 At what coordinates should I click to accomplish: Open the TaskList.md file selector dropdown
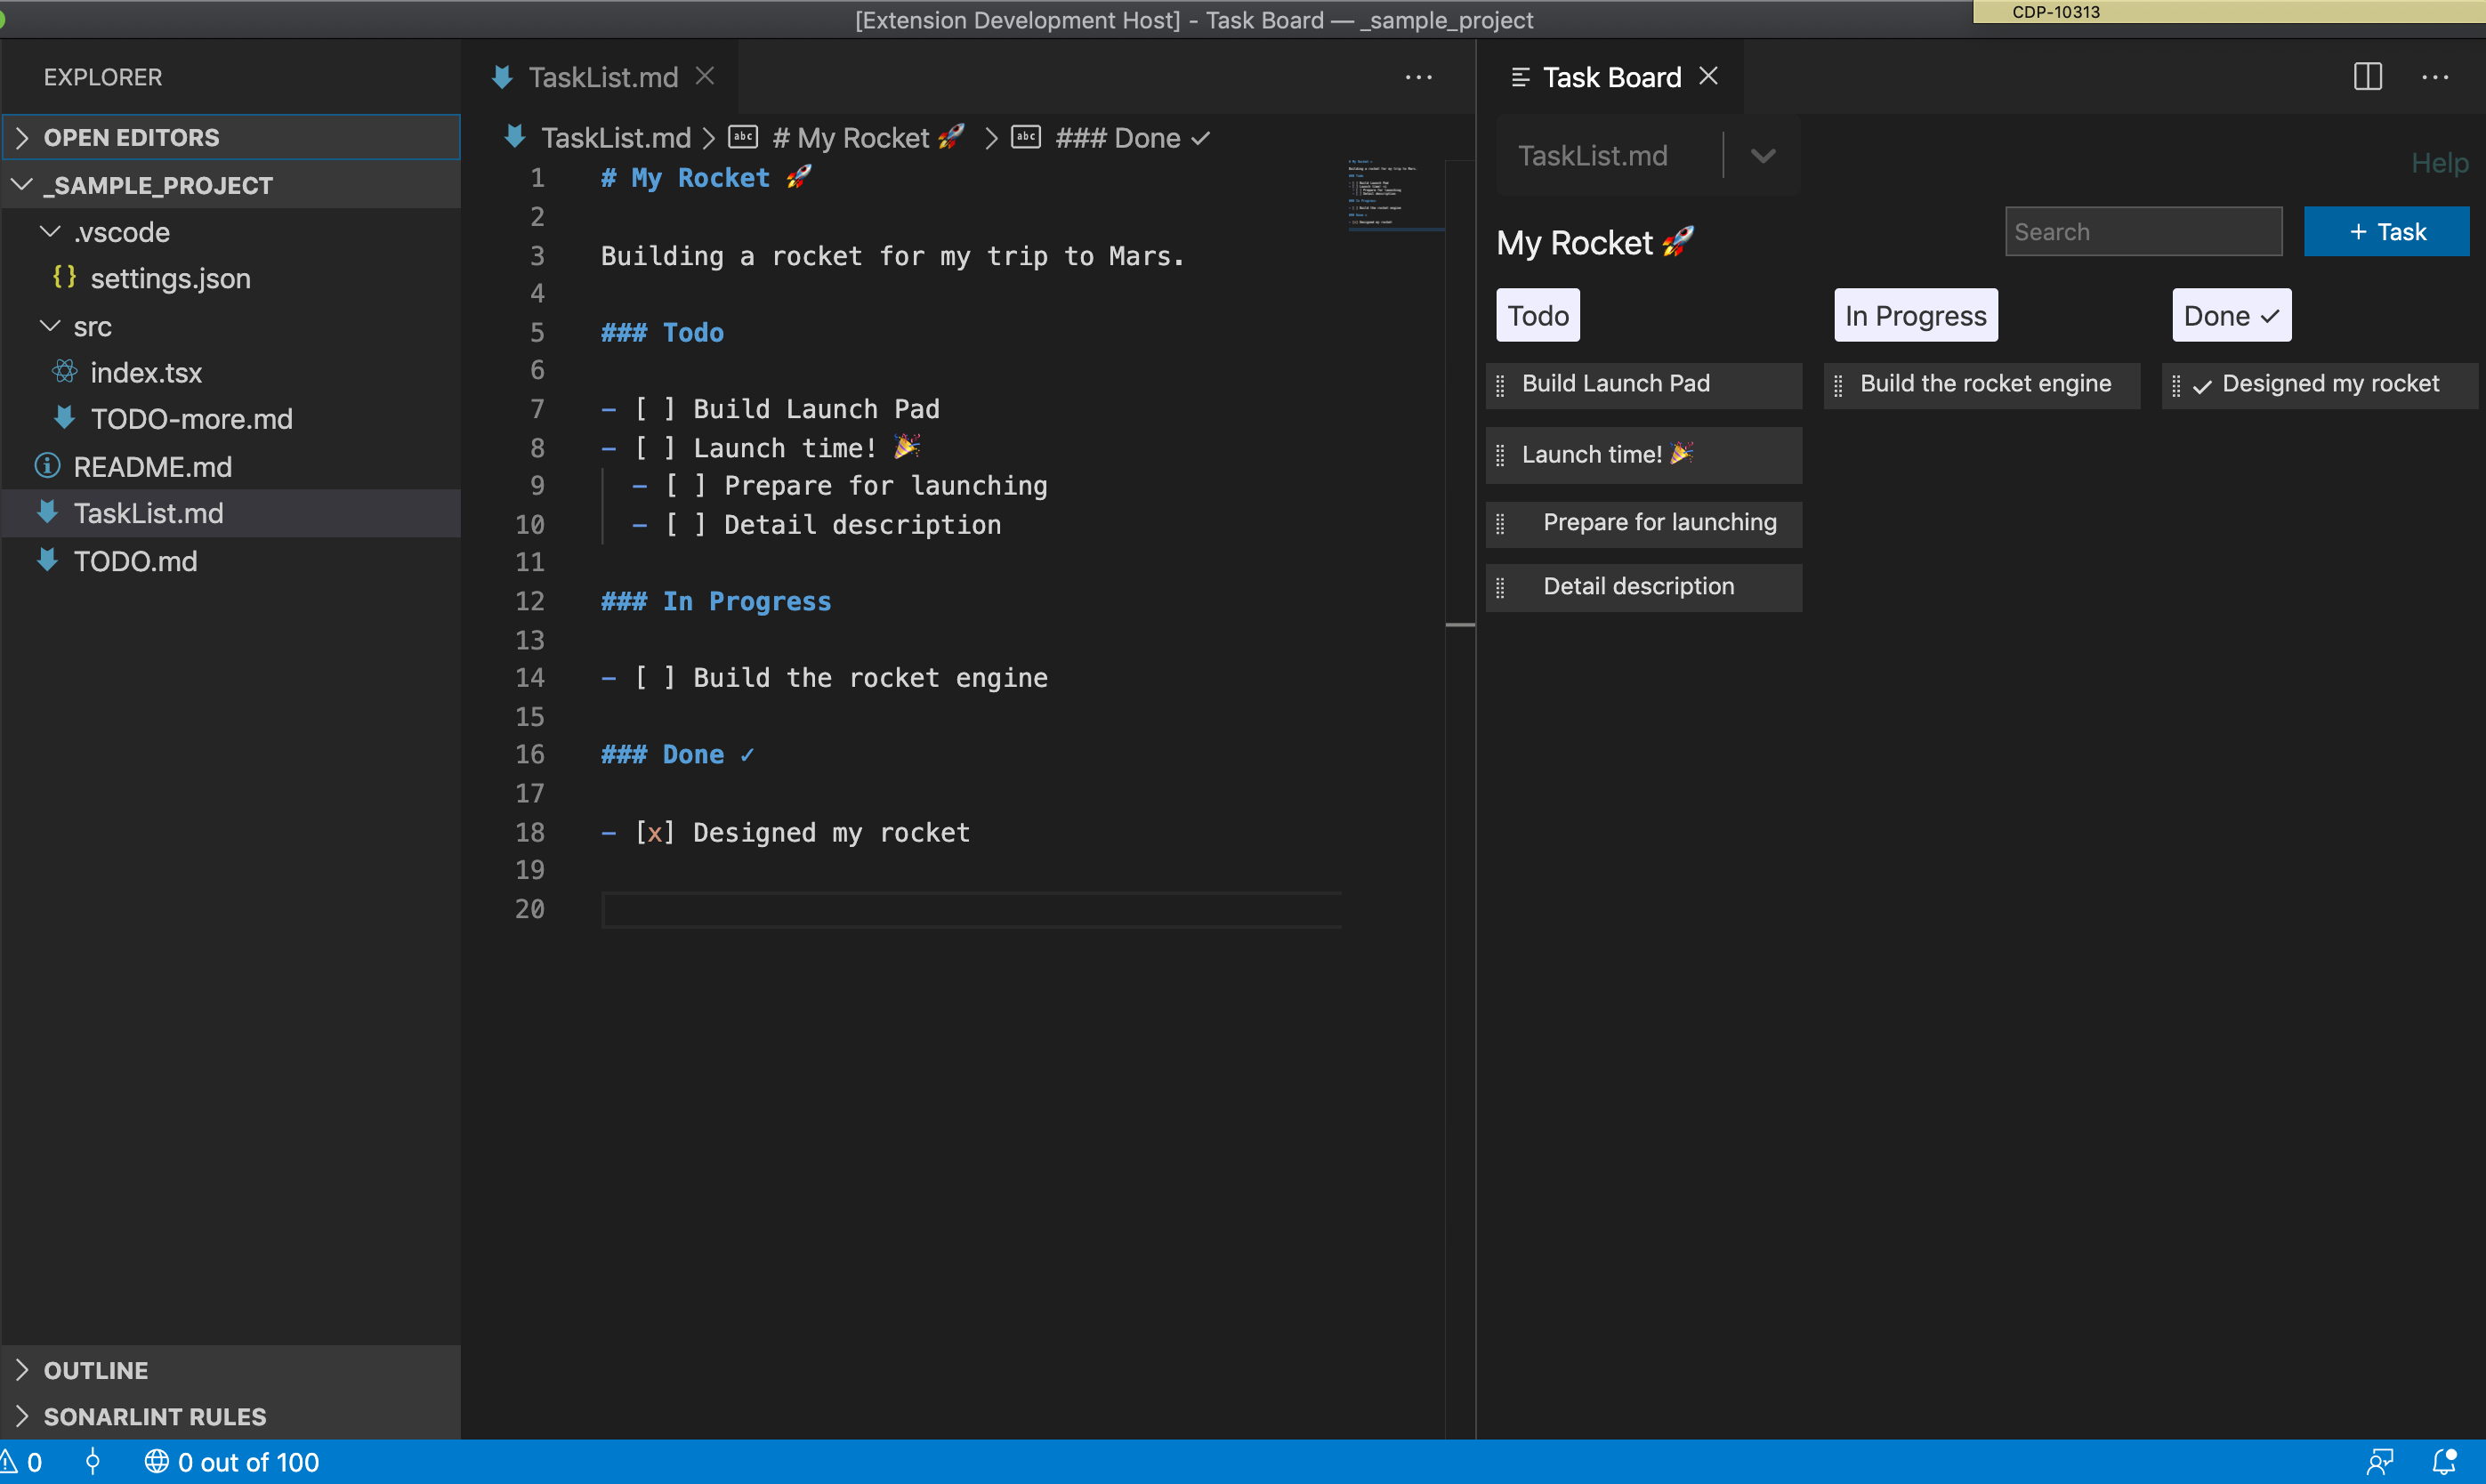(1763, 156)
